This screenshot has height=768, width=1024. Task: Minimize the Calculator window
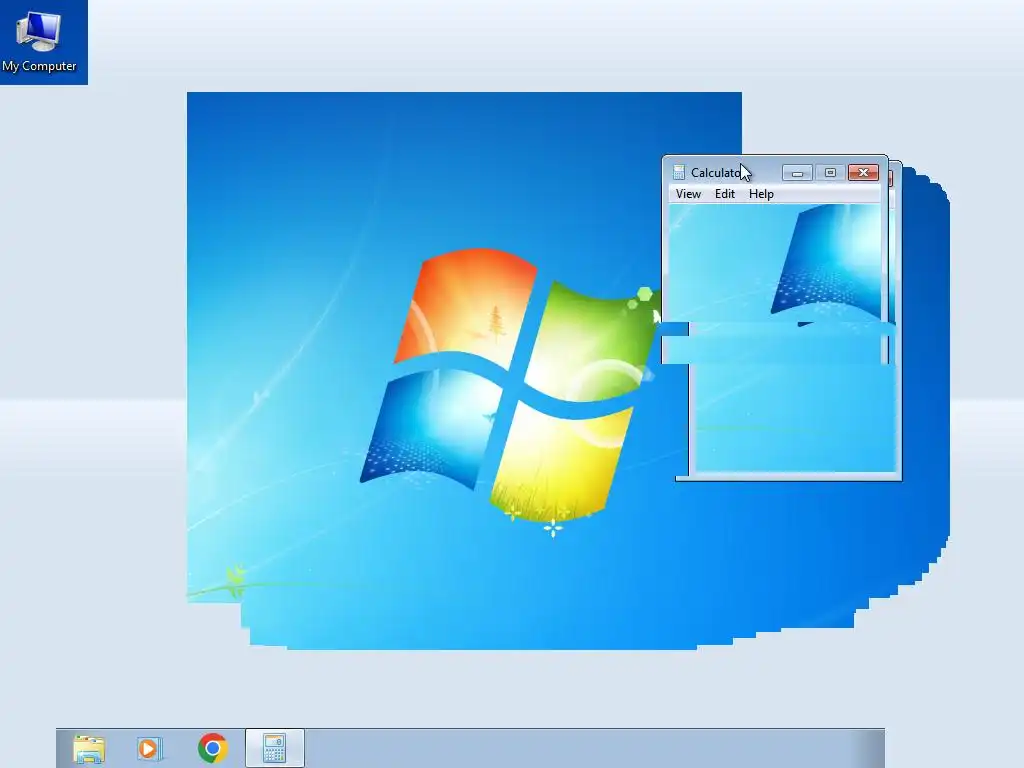(797, 172)
